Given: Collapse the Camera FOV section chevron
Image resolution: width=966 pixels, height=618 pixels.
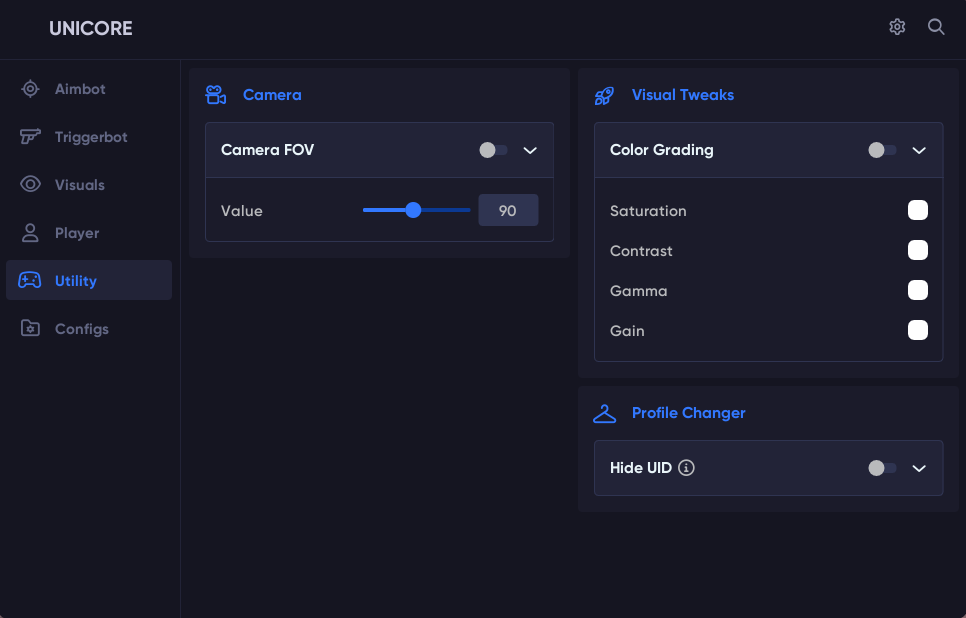Looking at the screenshot, I should point(531,150).
